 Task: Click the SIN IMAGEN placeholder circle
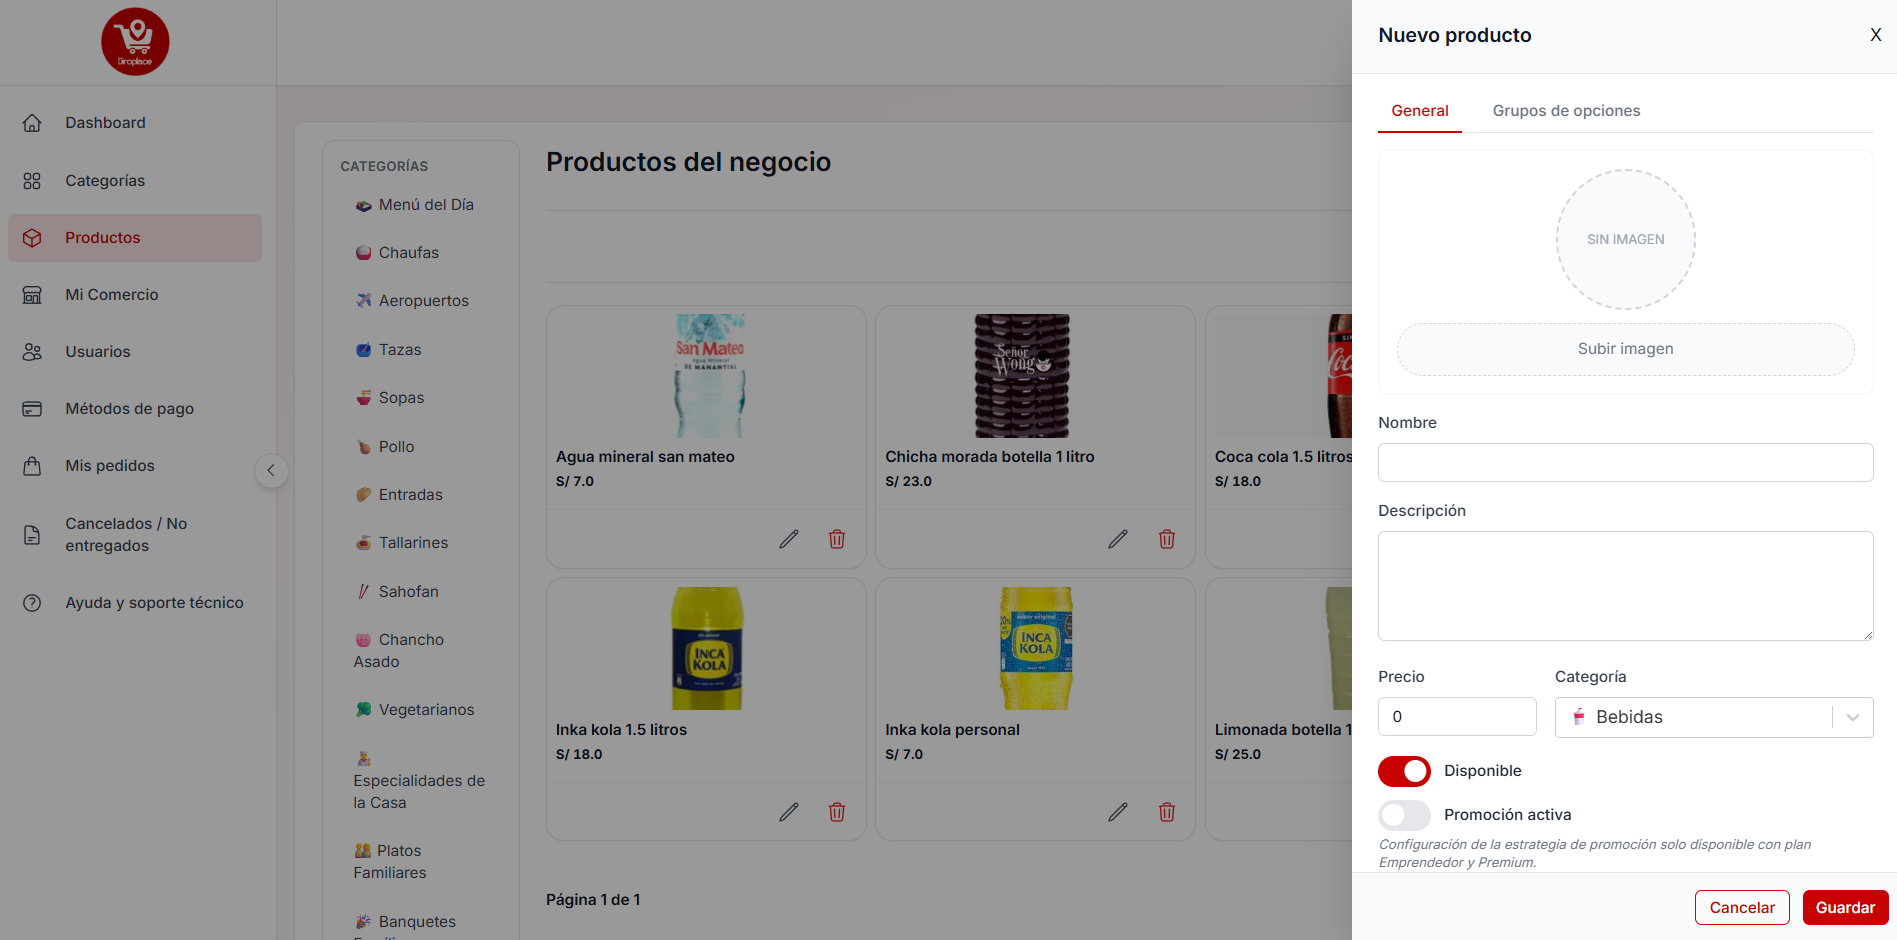(x=1626, y=240)
